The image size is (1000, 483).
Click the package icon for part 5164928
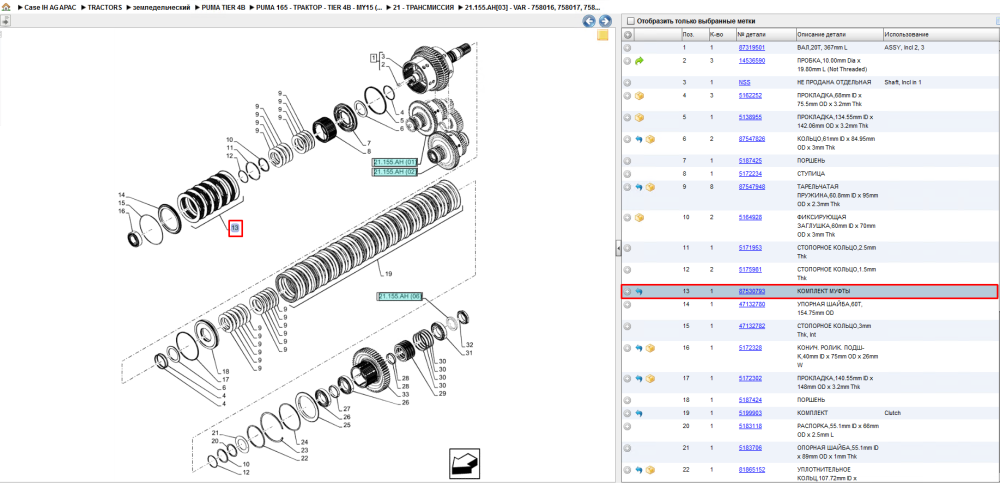pyautogui.click(x=640, y=218)
